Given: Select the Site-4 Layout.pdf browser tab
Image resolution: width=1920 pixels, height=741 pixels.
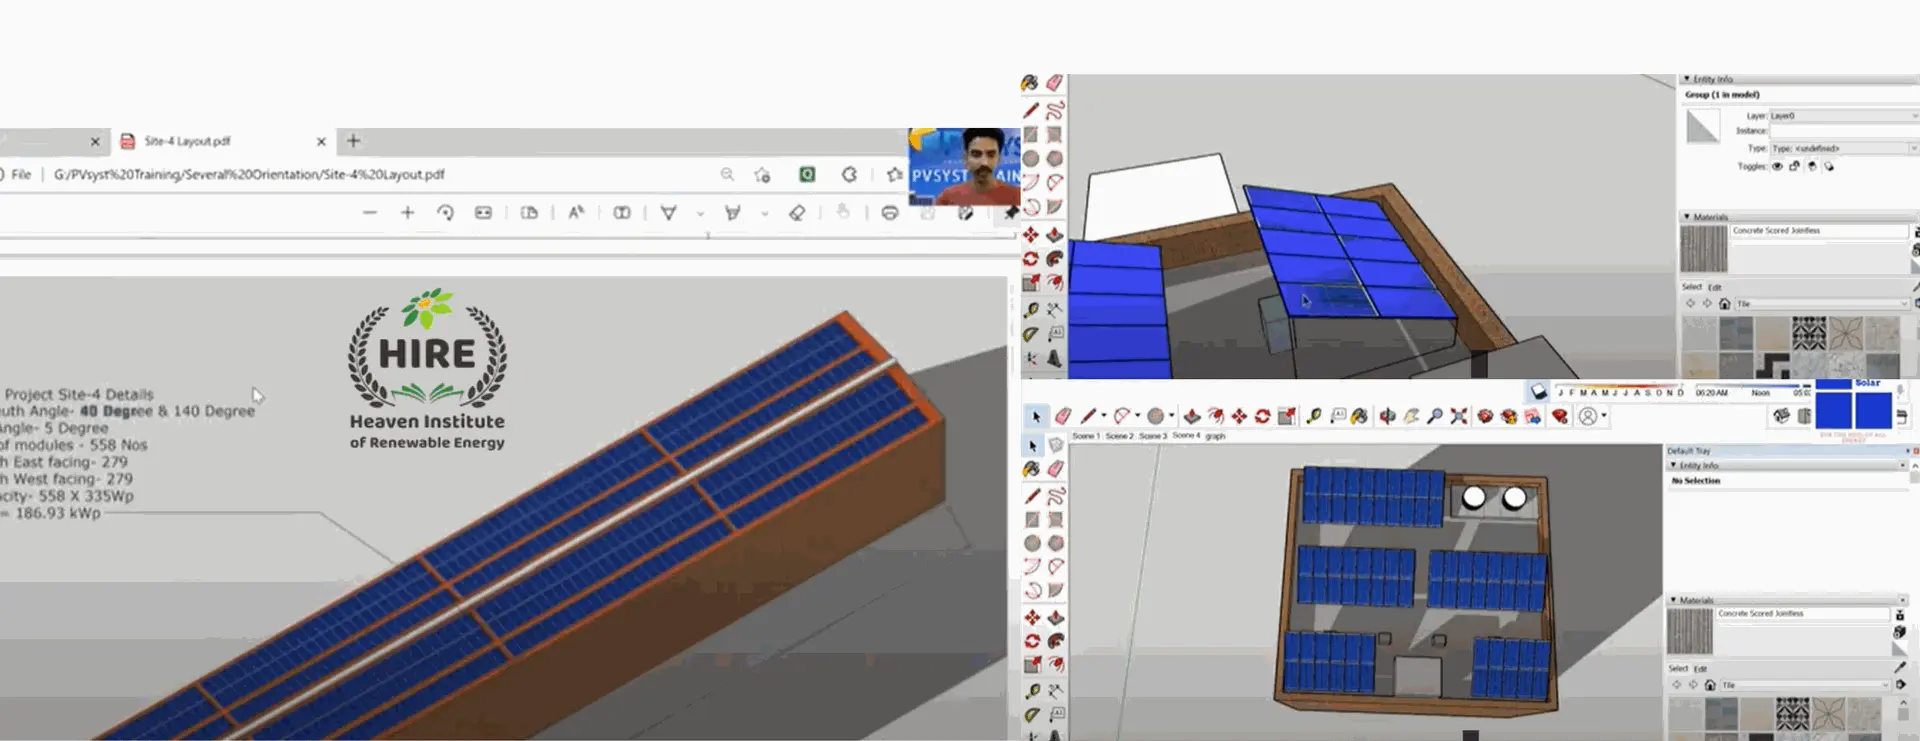Looking at the screenshot, I should pyautogui.click(x=223, y=141).
